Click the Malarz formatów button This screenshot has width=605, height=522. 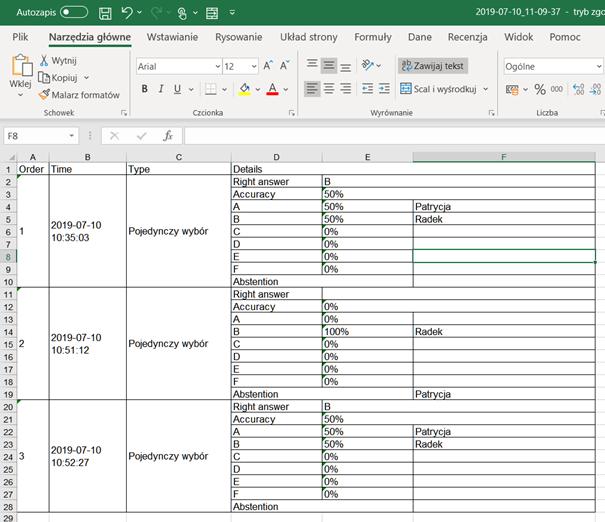(79, 95)
